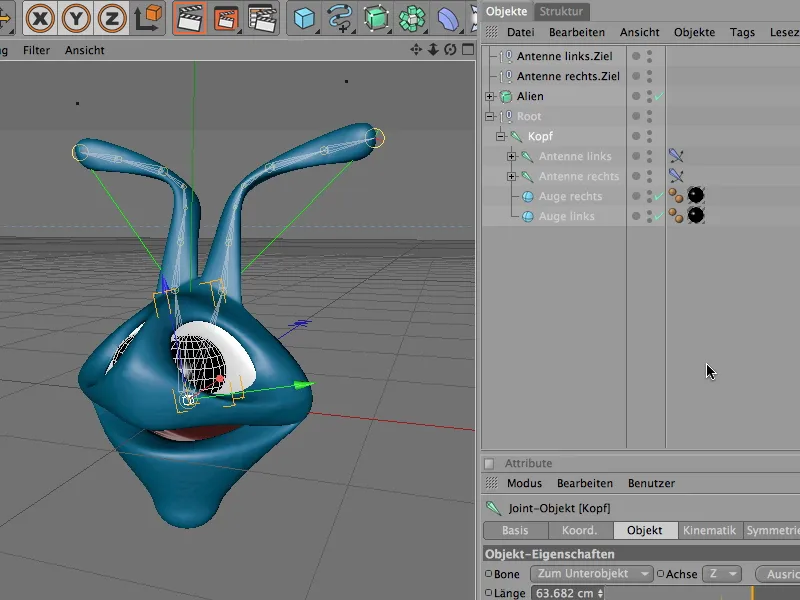
Task: Click the Objekte manager grip handle icon
Action: (x=491, y=32)
